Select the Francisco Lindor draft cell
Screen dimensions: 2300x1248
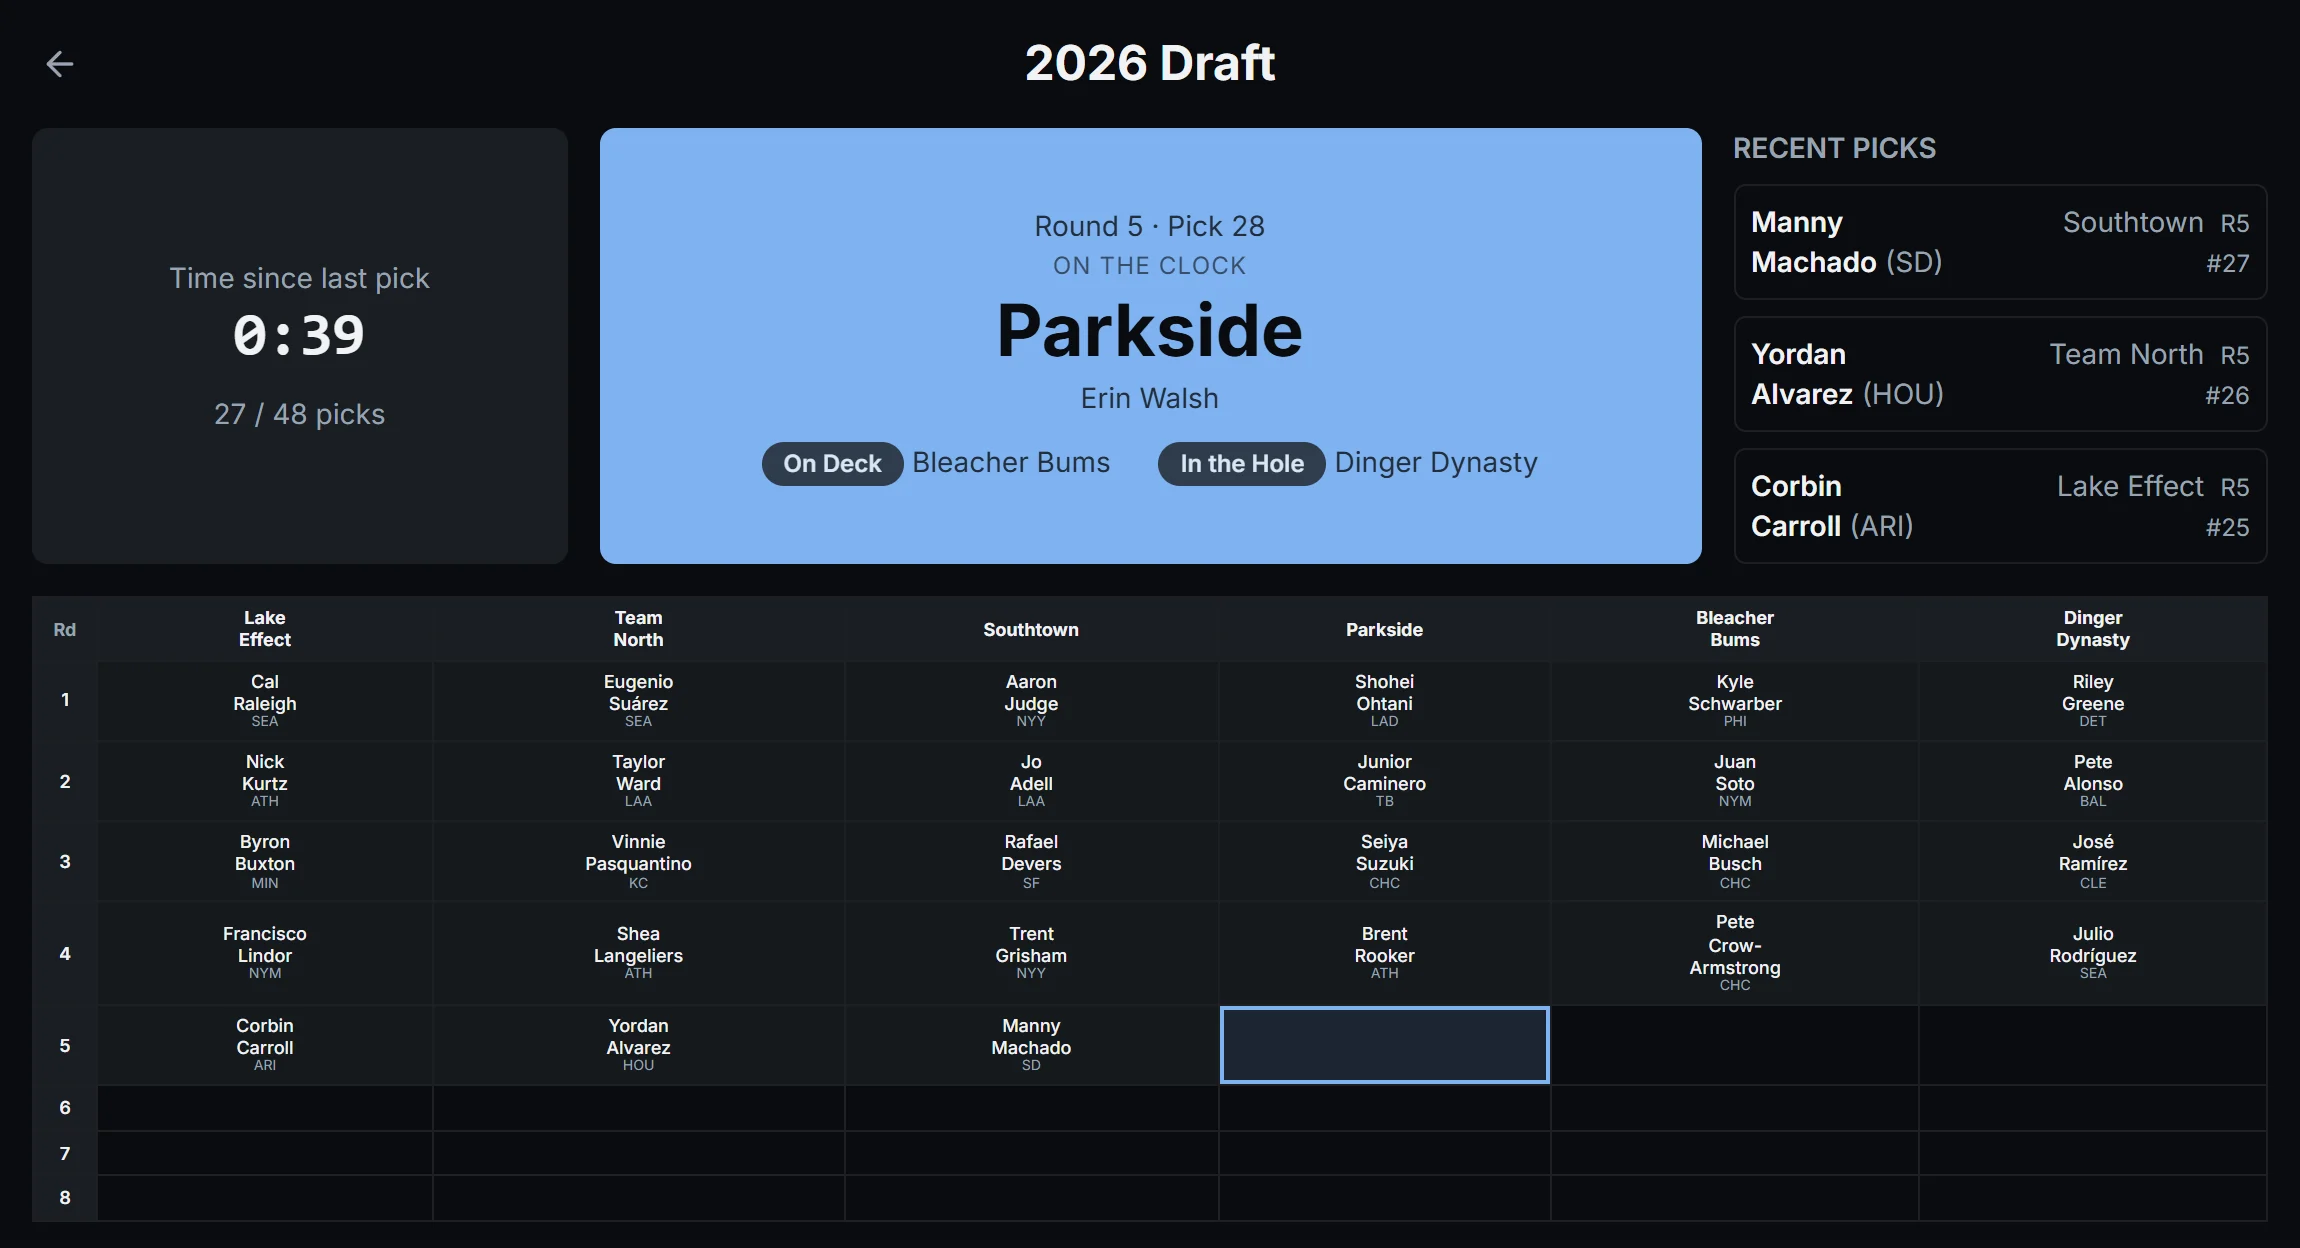point(265,953)
